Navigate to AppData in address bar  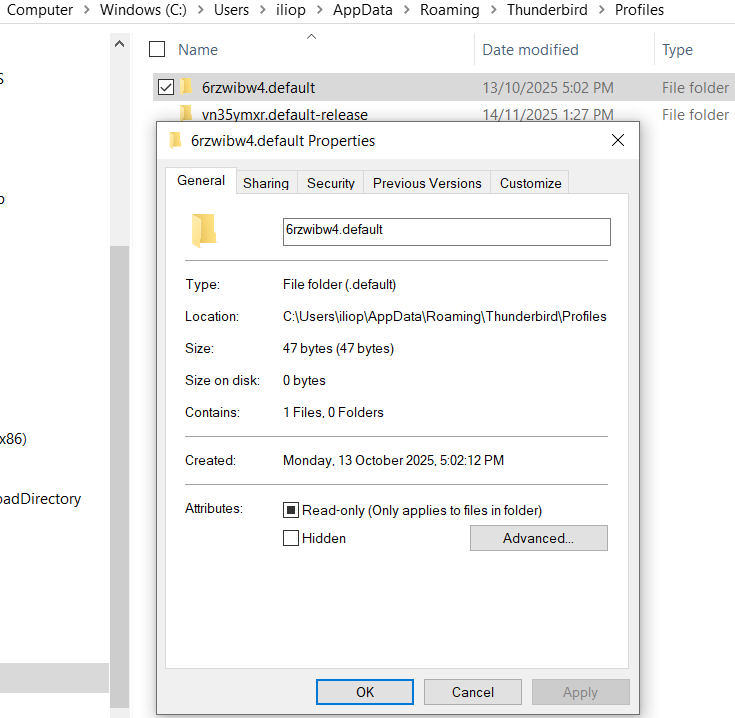(363, 10)
